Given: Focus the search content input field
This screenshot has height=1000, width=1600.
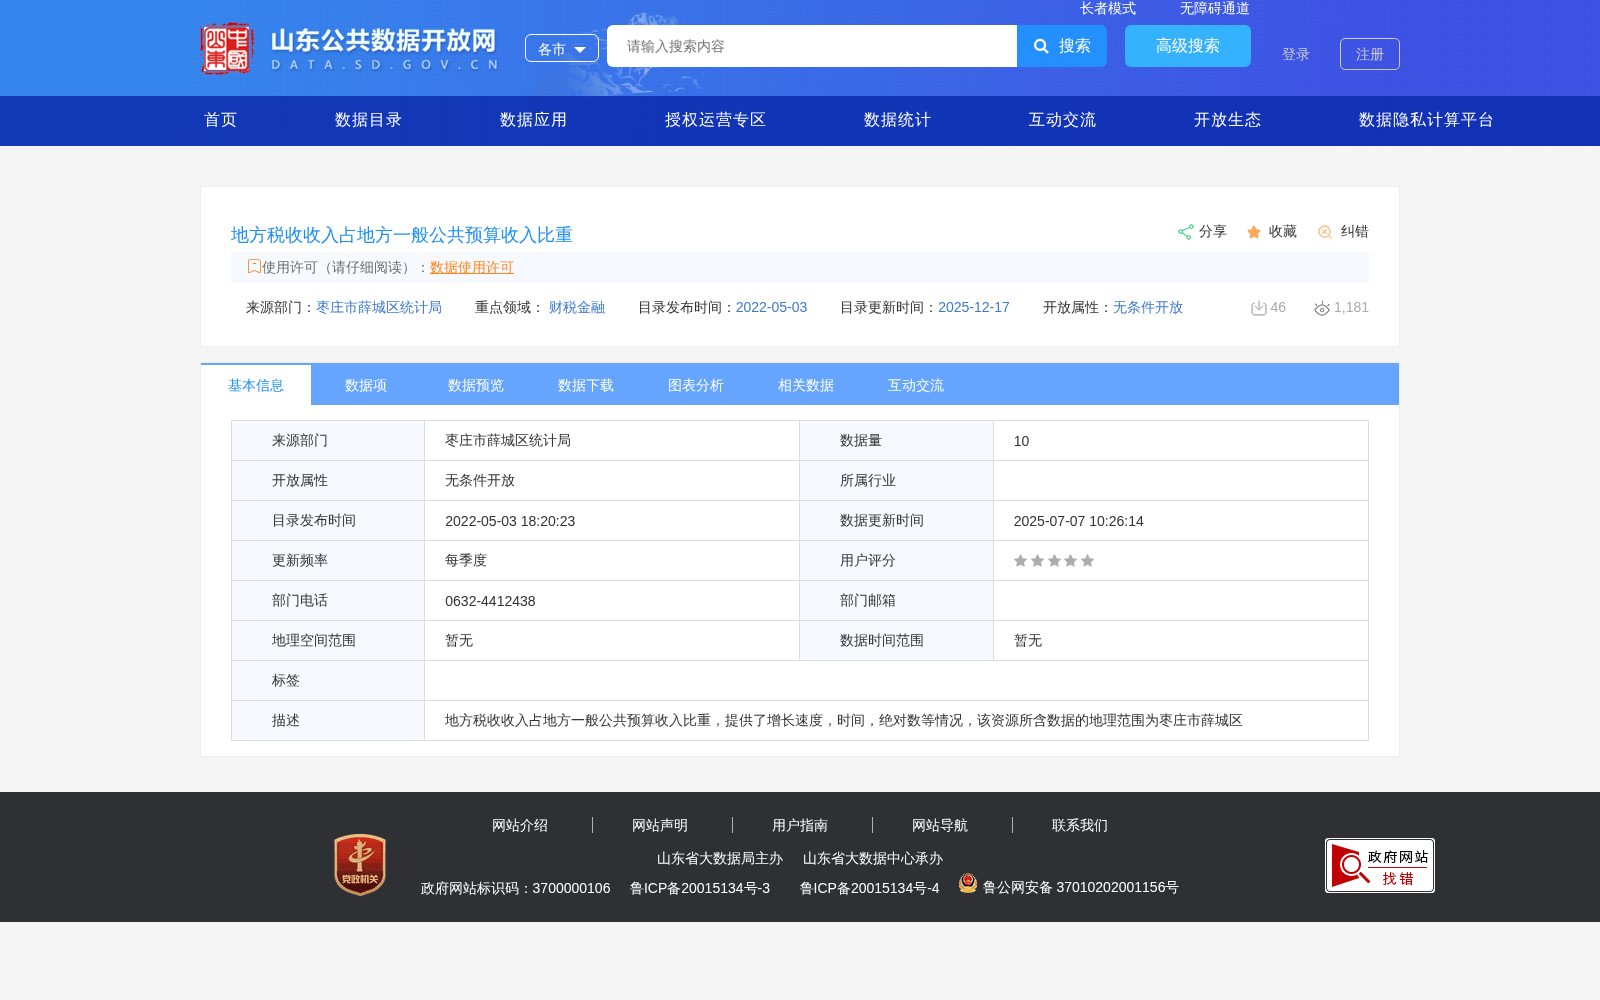Looking at the screenshot, I should click(812, 46).
